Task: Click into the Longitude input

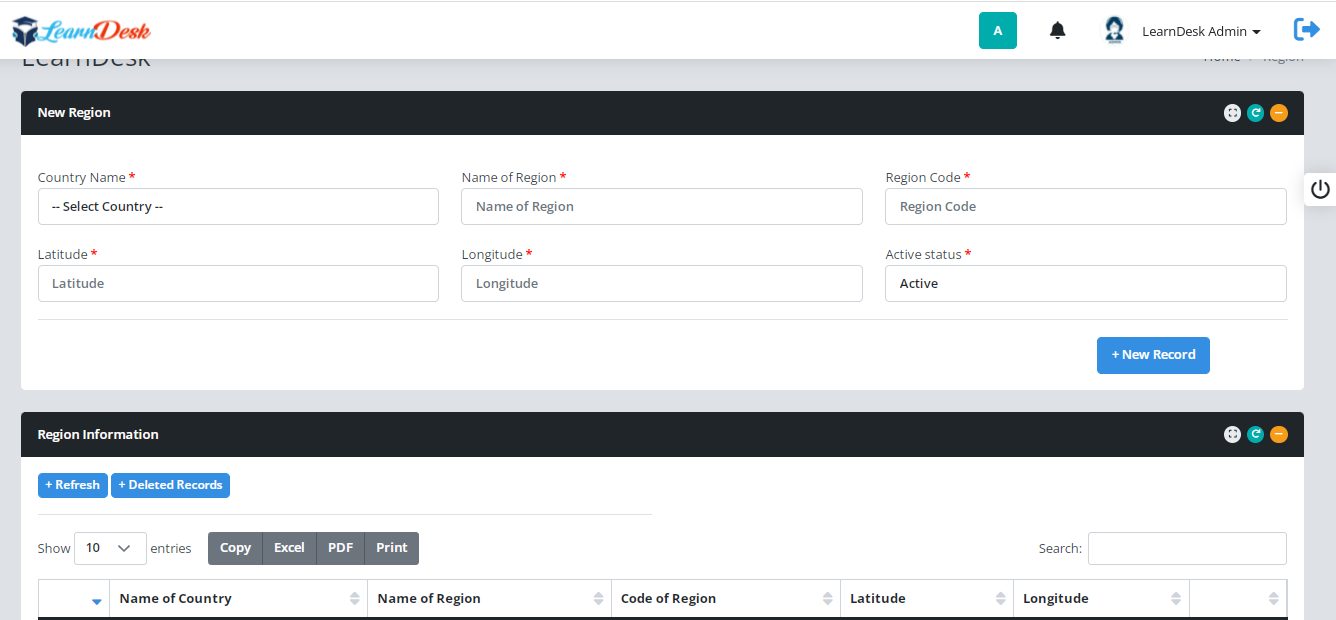Action: (x=662, y=283)
